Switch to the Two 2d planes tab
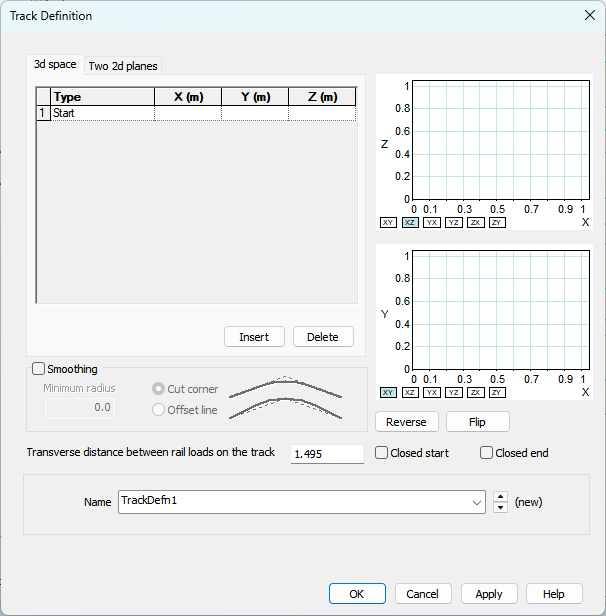The width and height of the screenshot is (606, 616). tap(123, 66)
